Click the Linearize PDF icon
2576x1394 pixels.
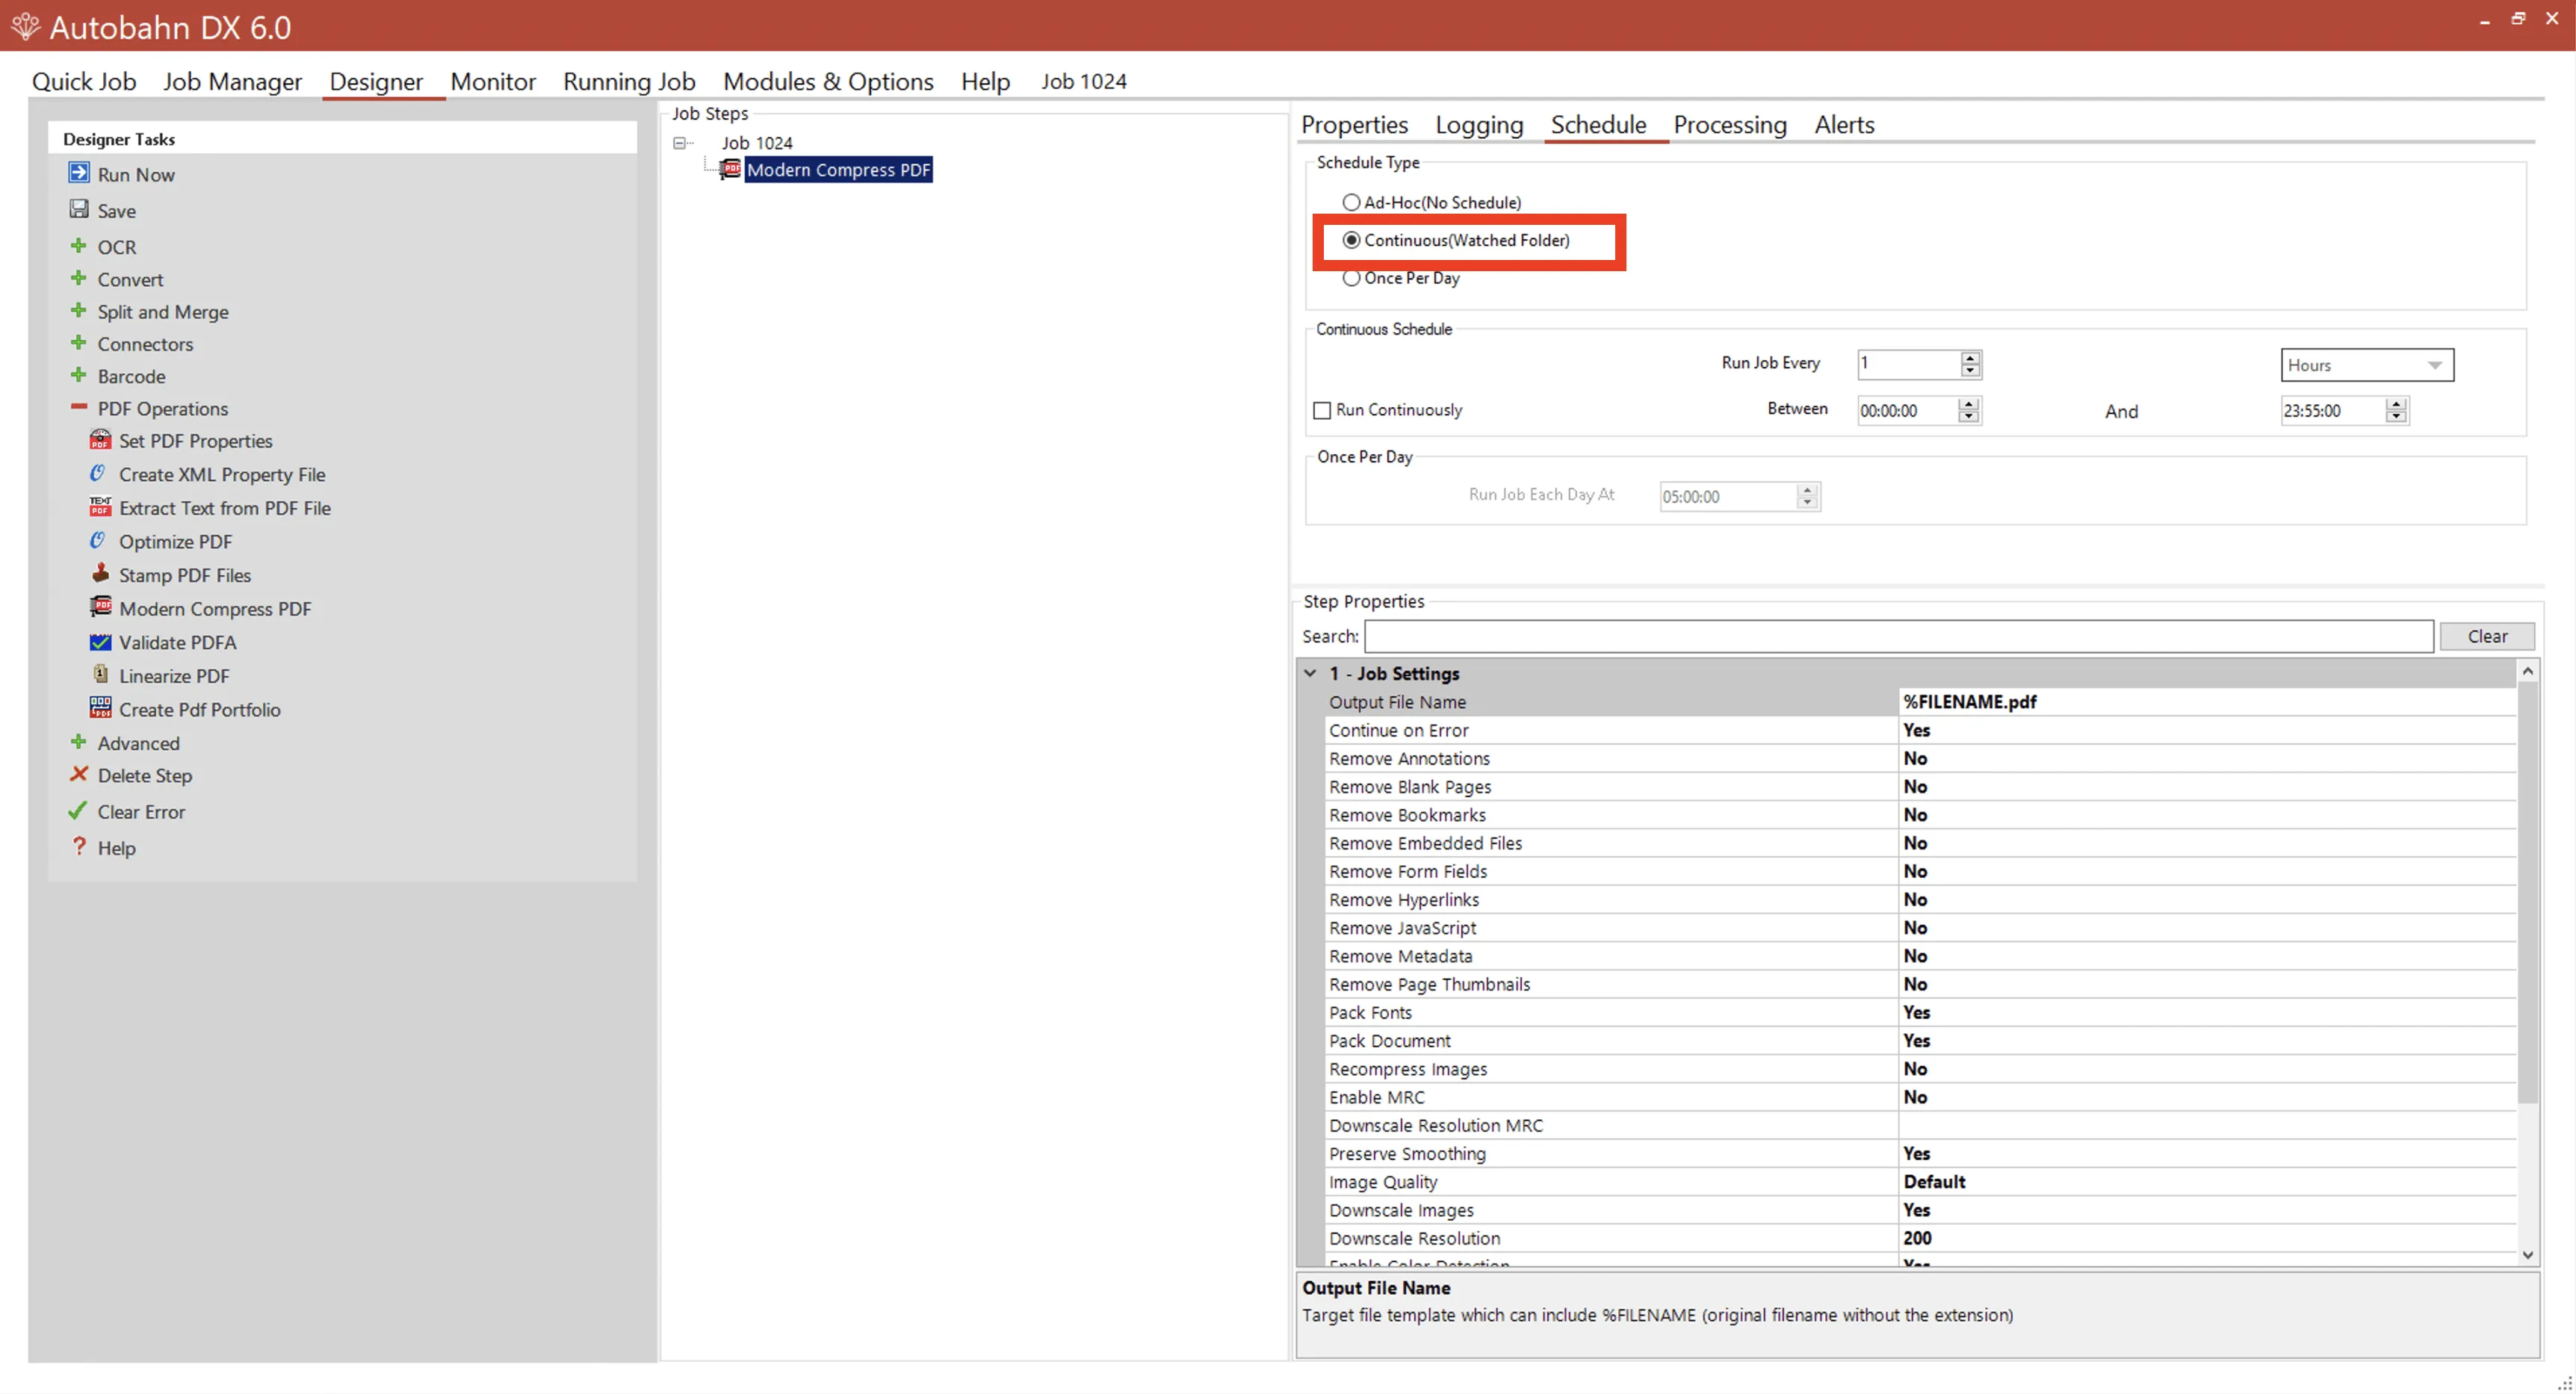coord(100,674)
